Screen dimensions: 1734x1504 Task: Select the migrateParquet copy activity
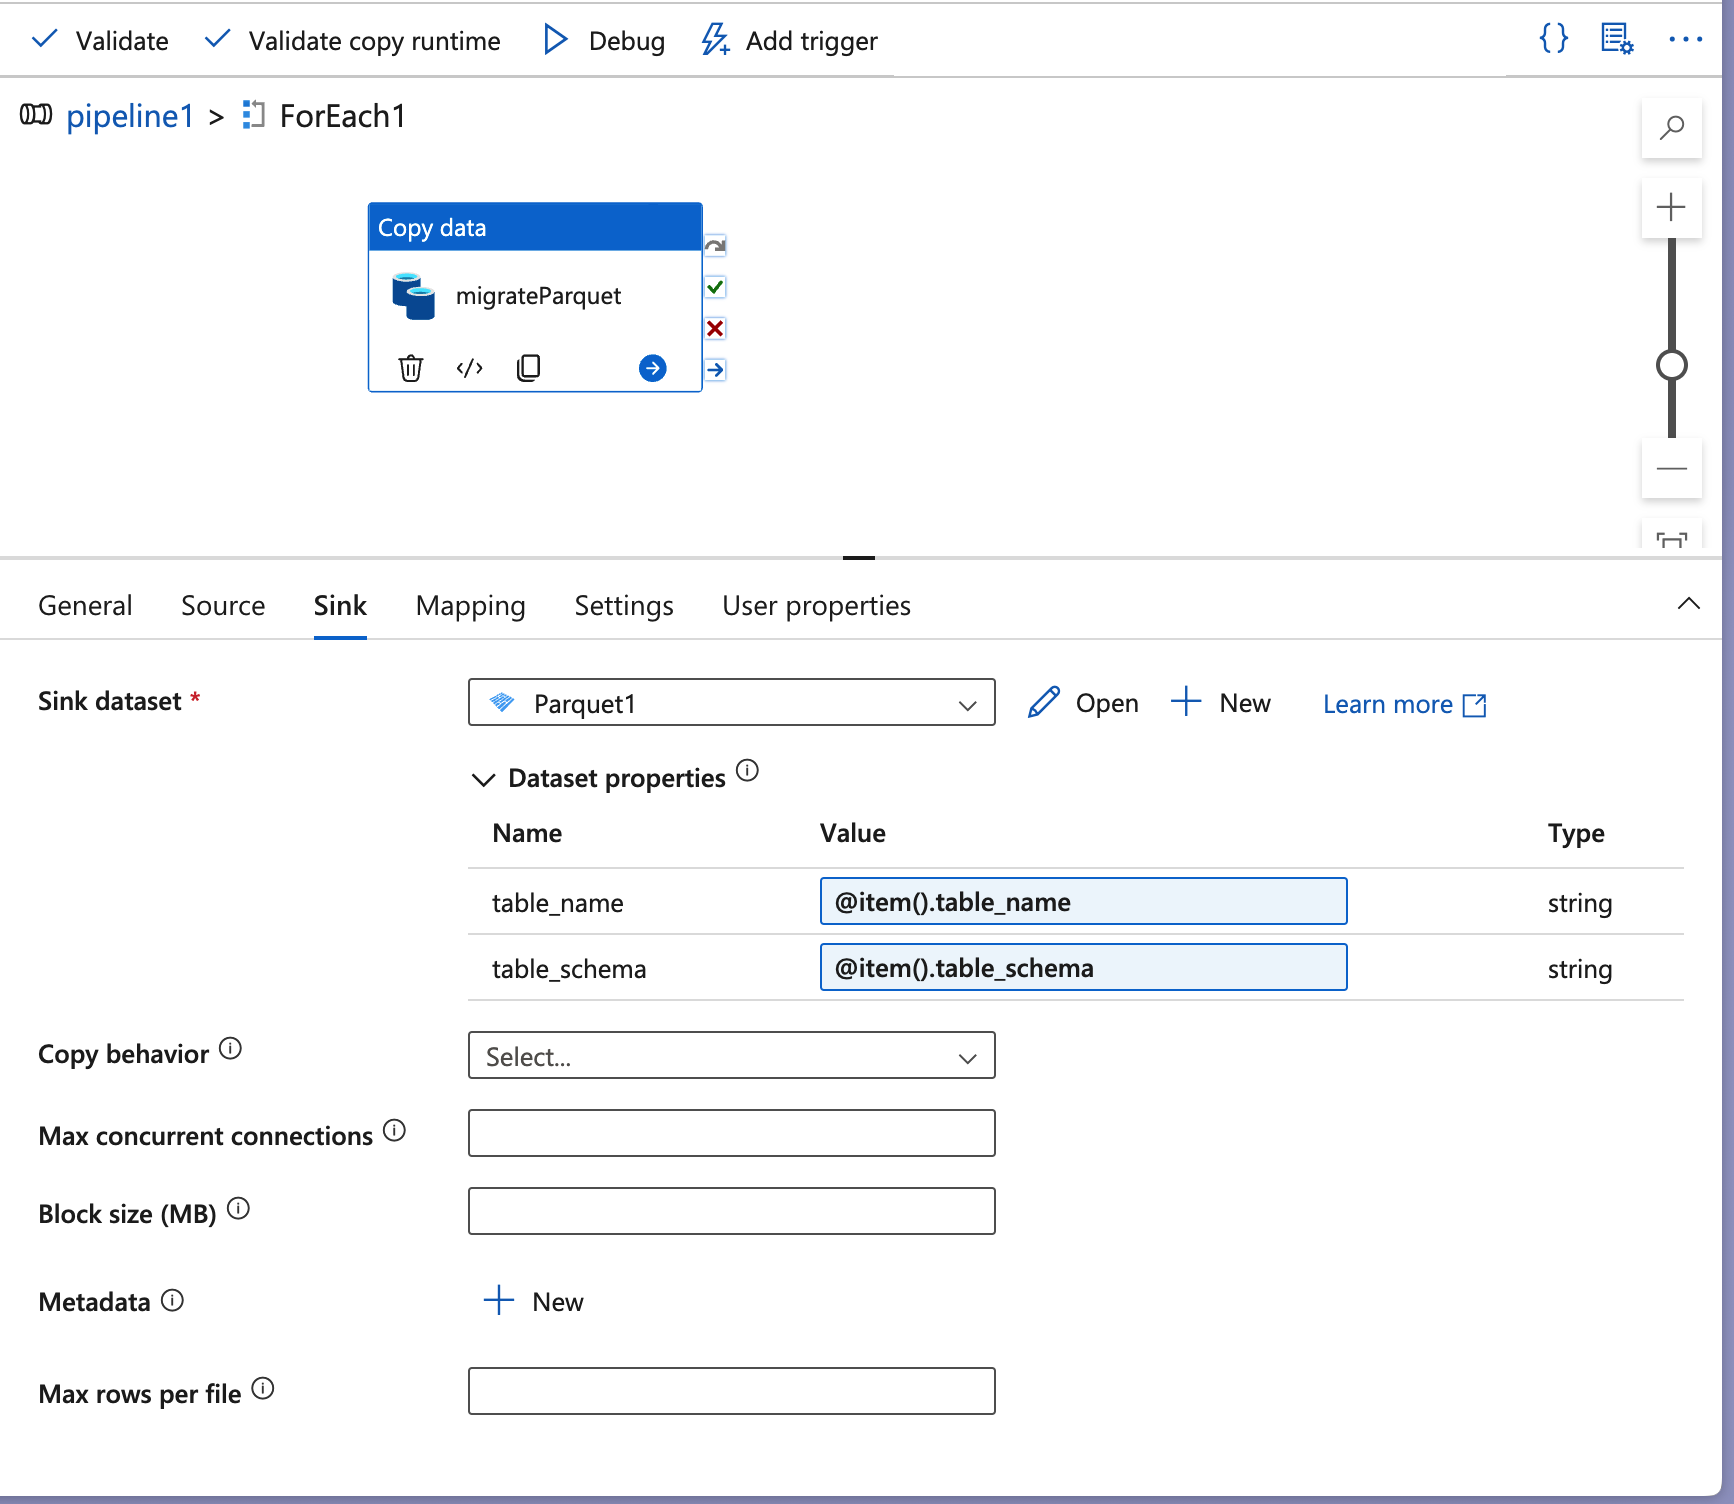tap(535, 296)
